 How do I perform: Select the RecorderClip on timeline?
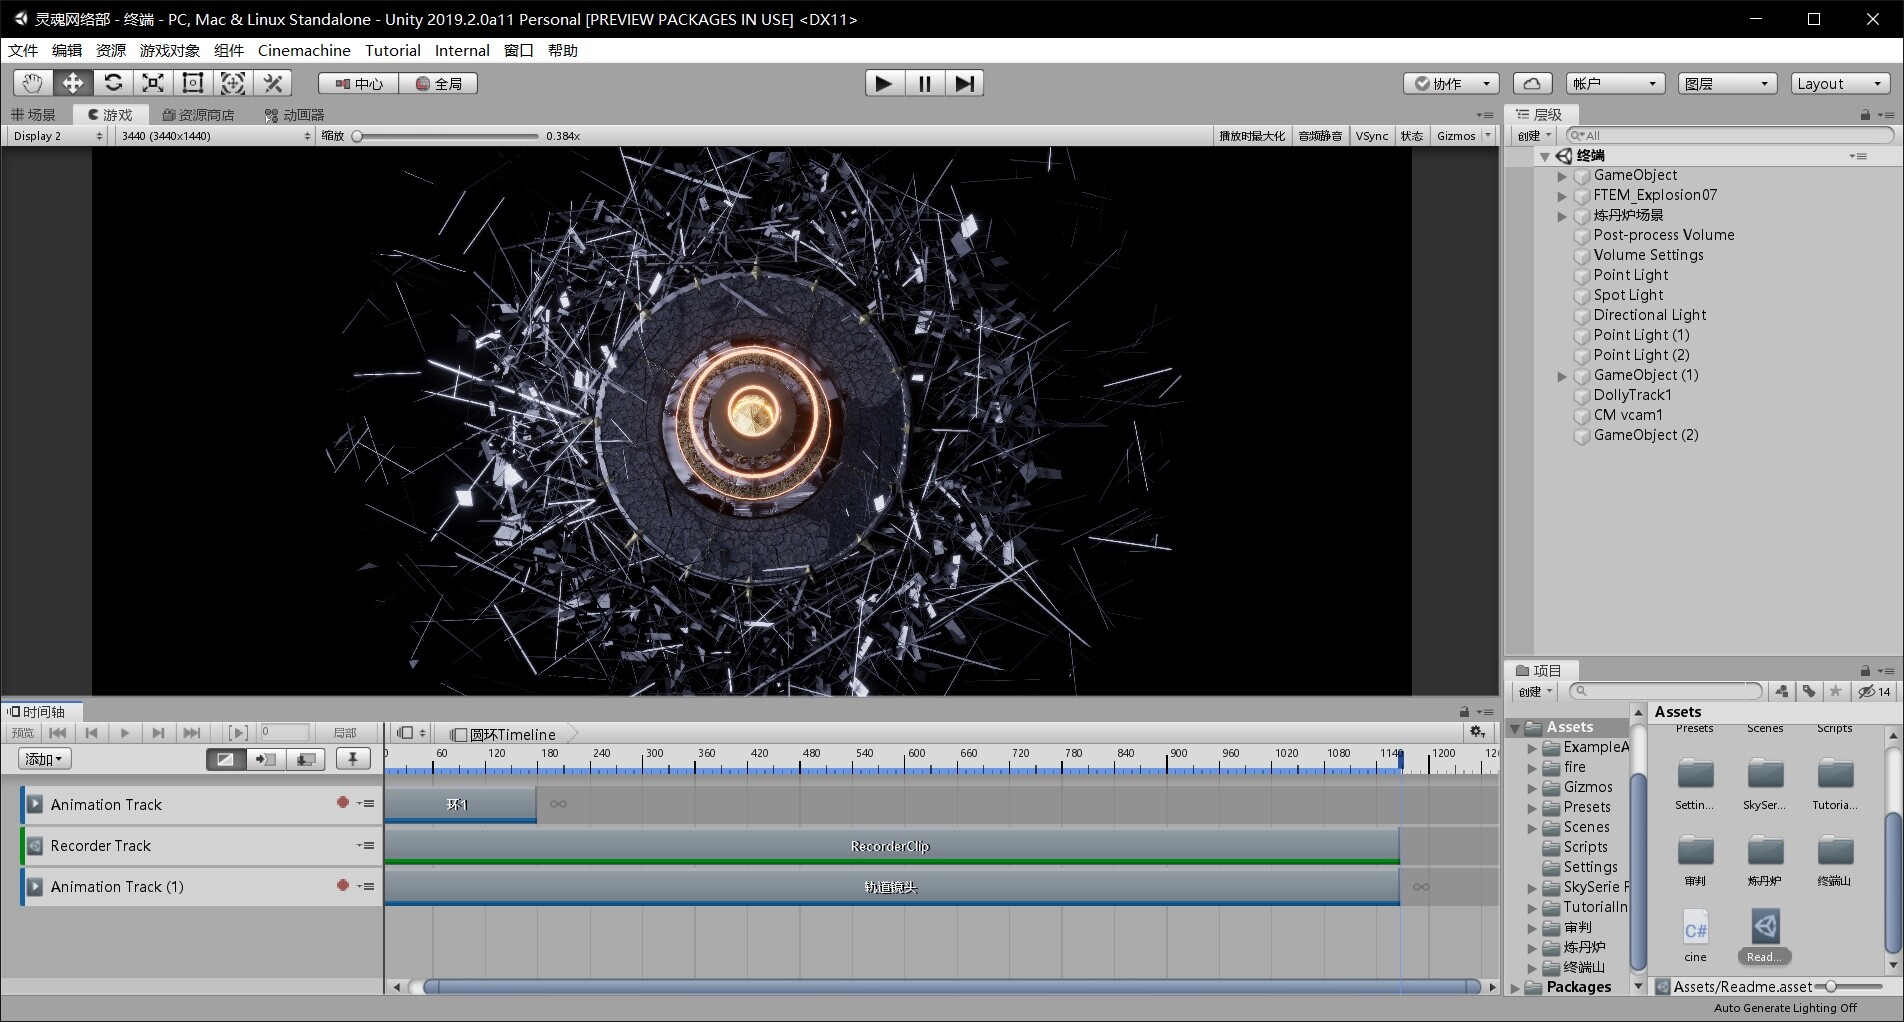click(x=890, y=846)
